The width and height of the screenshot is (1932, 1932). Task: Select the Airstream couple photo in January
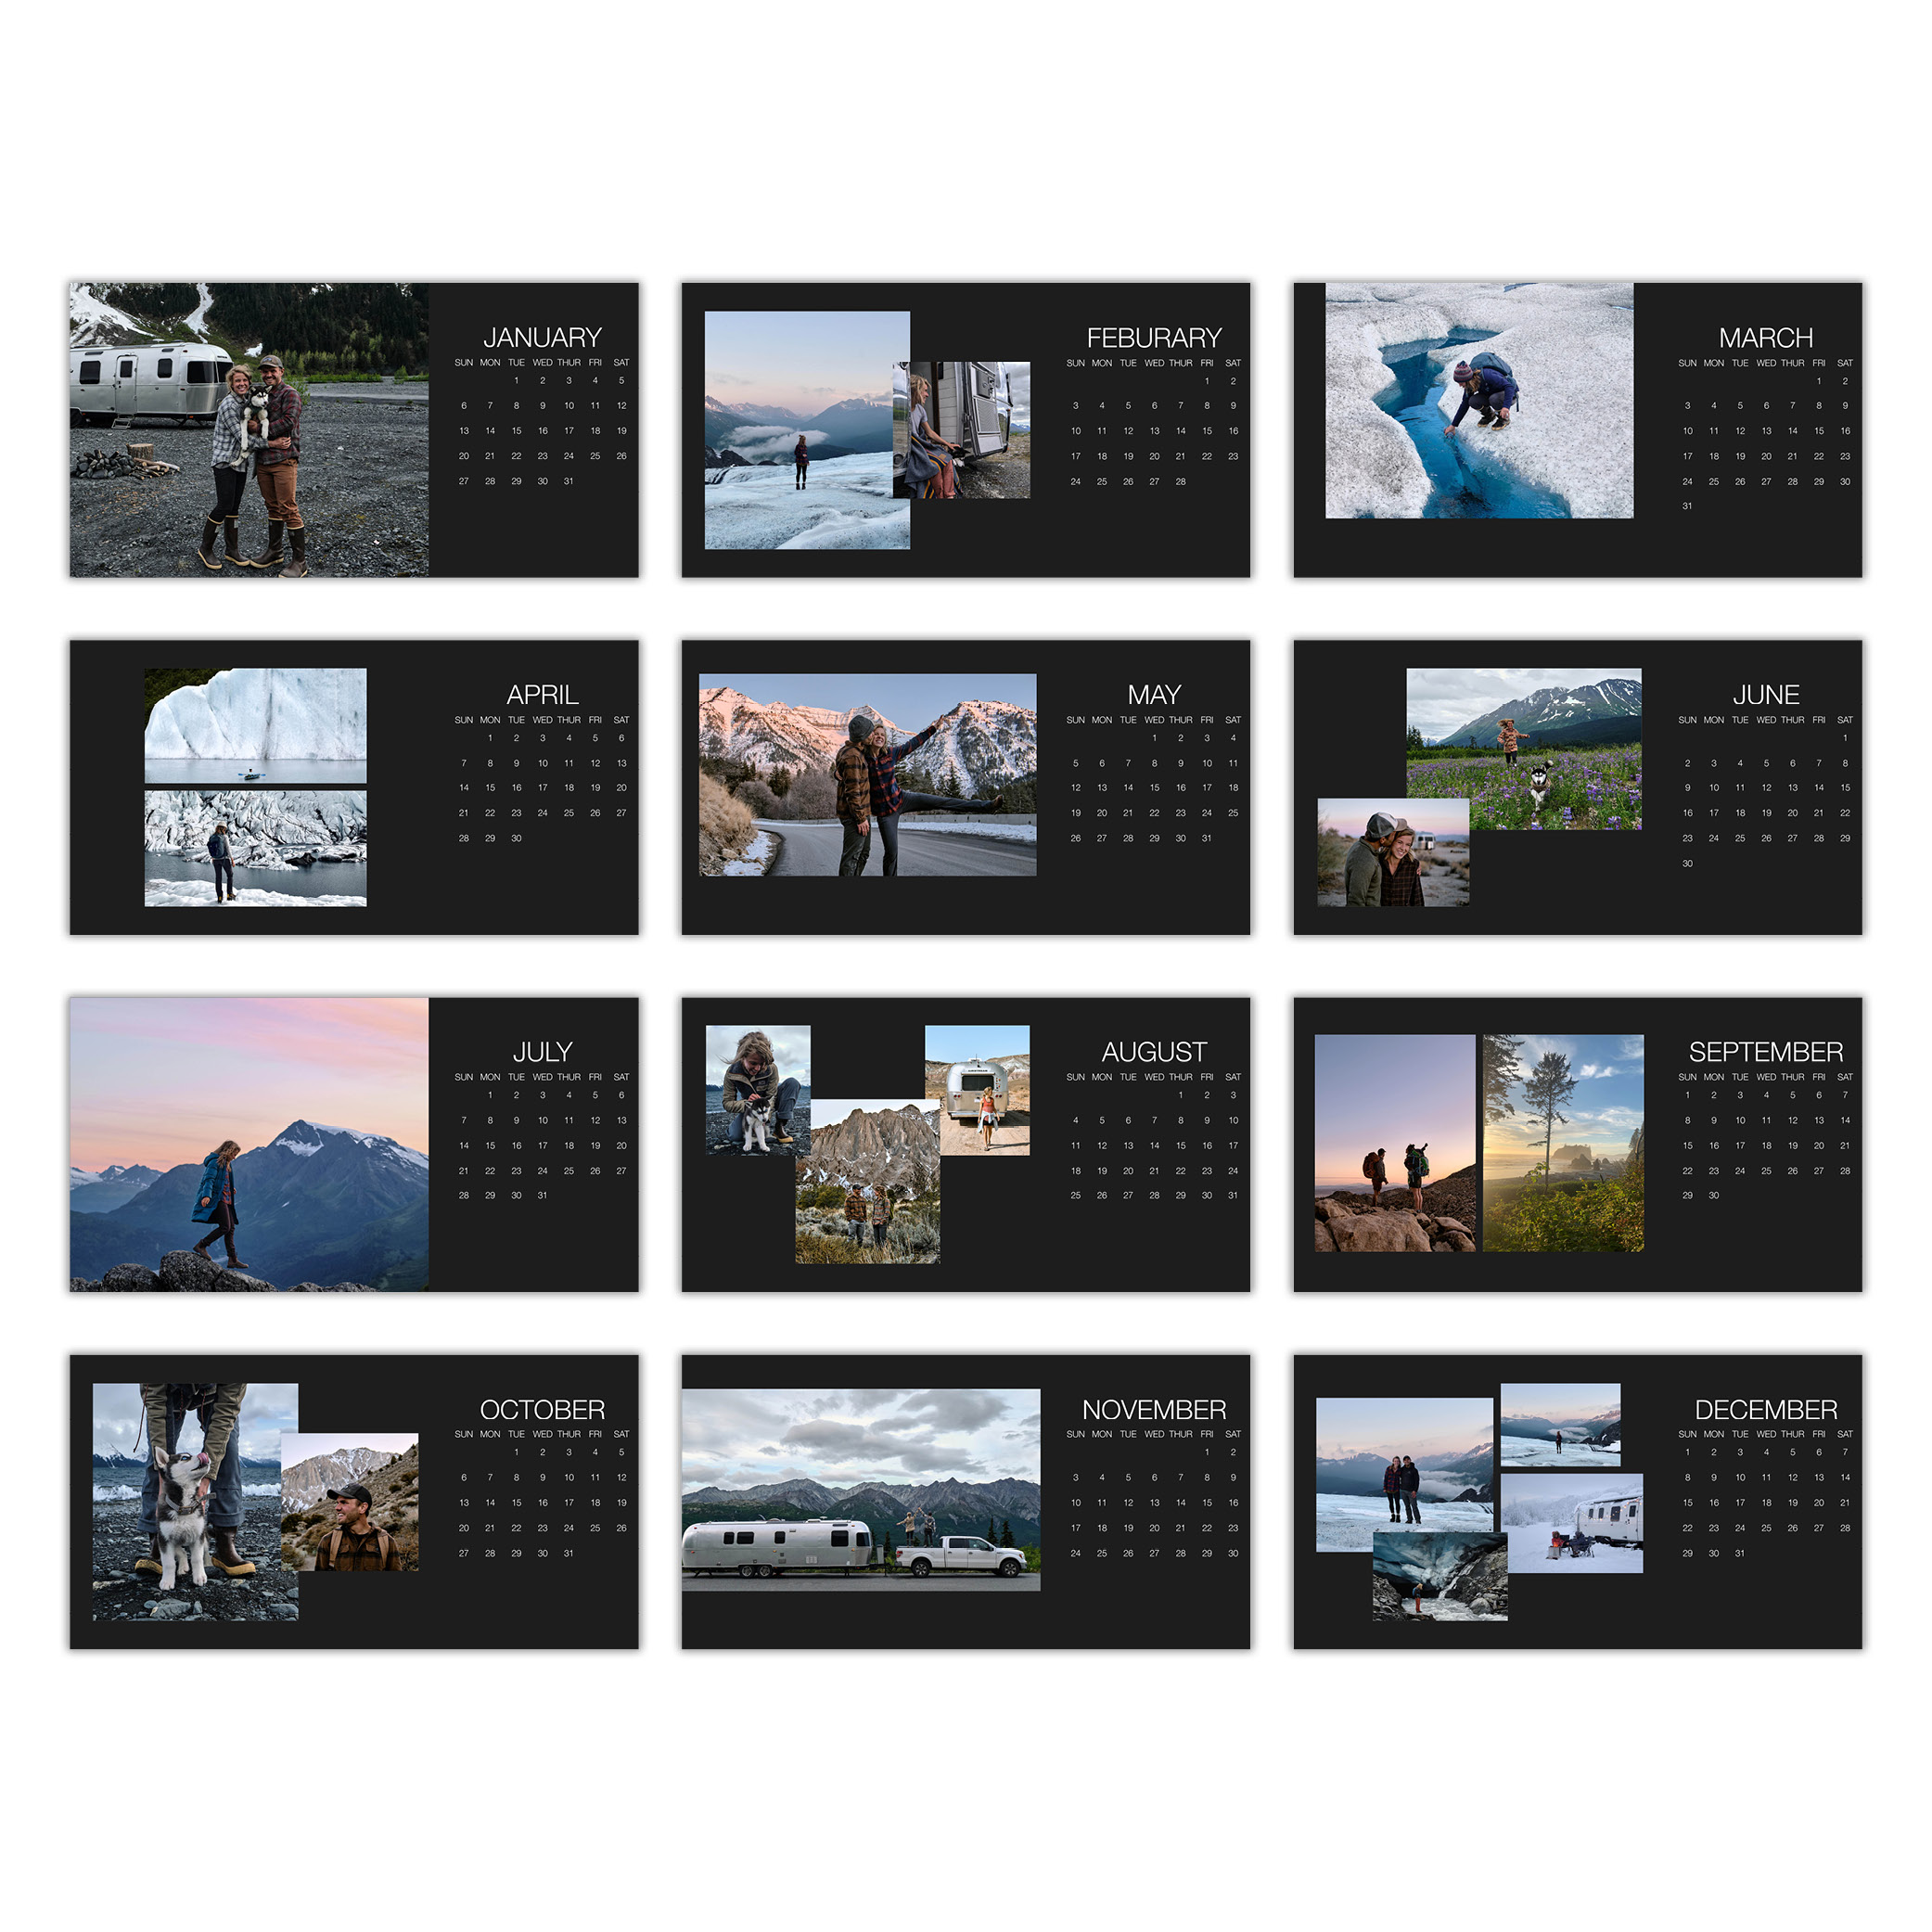(249, 430)
